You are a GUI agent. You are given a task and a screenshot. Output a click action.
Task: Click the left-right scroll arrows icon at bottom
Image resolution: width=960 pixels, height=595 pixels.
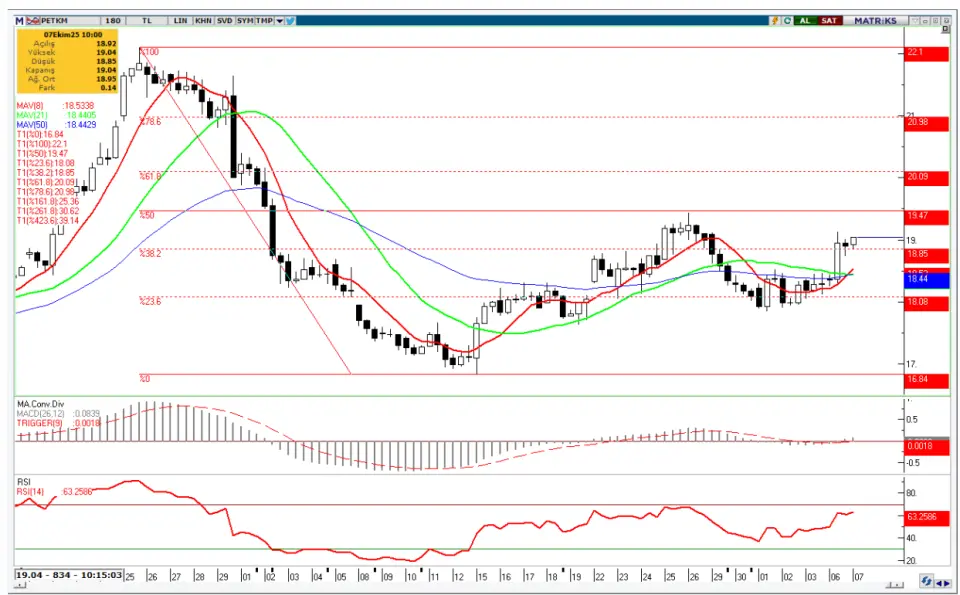point(943,581)
